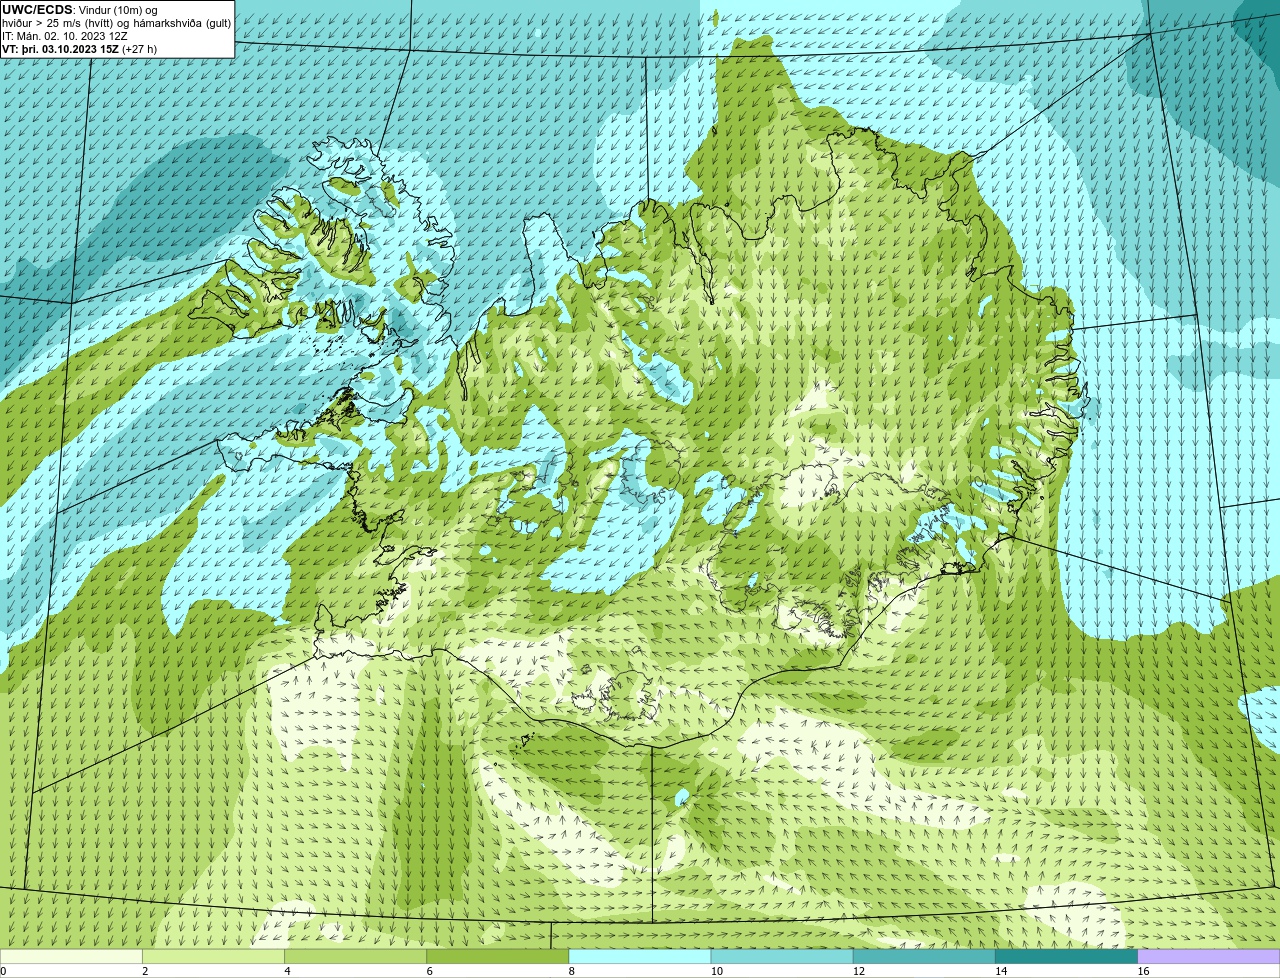Click the 14–16 m/s dark teal legend swatch

click(1066, 957)
